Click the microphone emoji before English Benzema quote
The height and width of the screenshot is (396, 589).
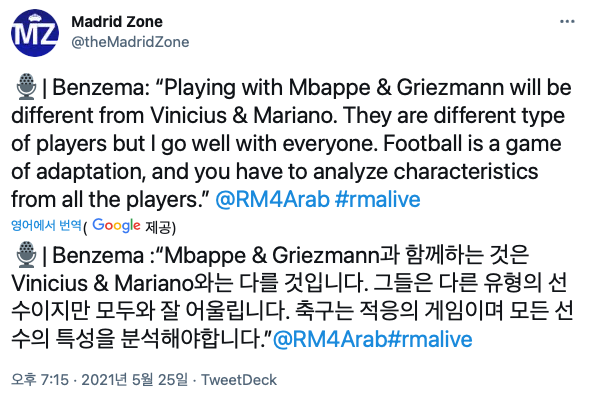click(26, 87)
